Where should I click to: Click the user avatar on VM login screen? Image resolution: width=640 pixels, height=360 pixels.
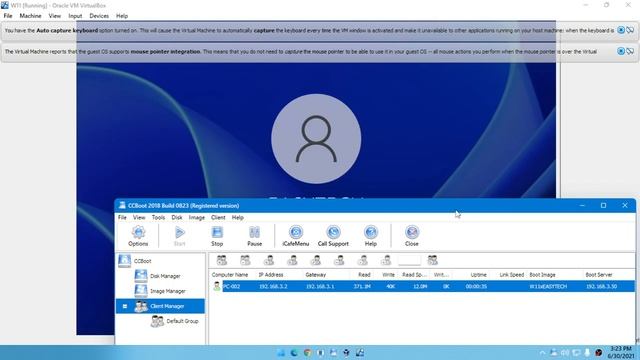[x=316, y=139]
